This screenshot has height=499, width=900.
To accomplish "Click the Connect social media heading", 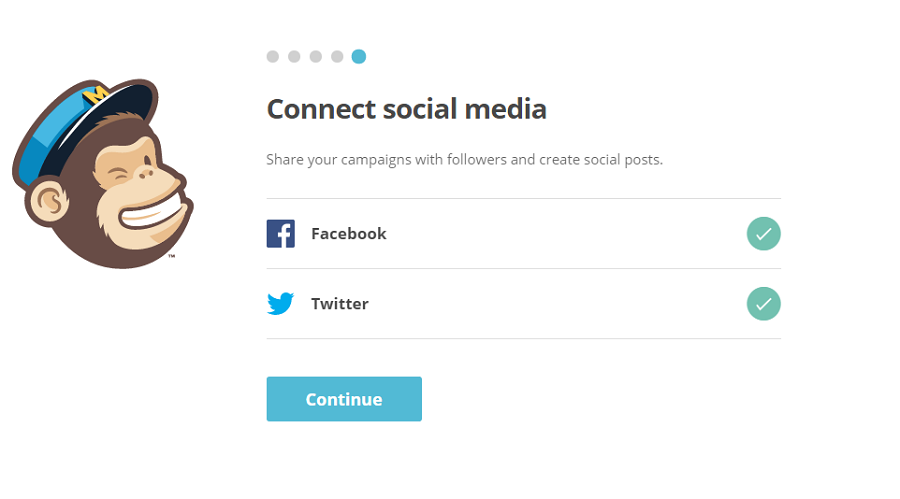I will pyautogui.click(x=406, y=109).
